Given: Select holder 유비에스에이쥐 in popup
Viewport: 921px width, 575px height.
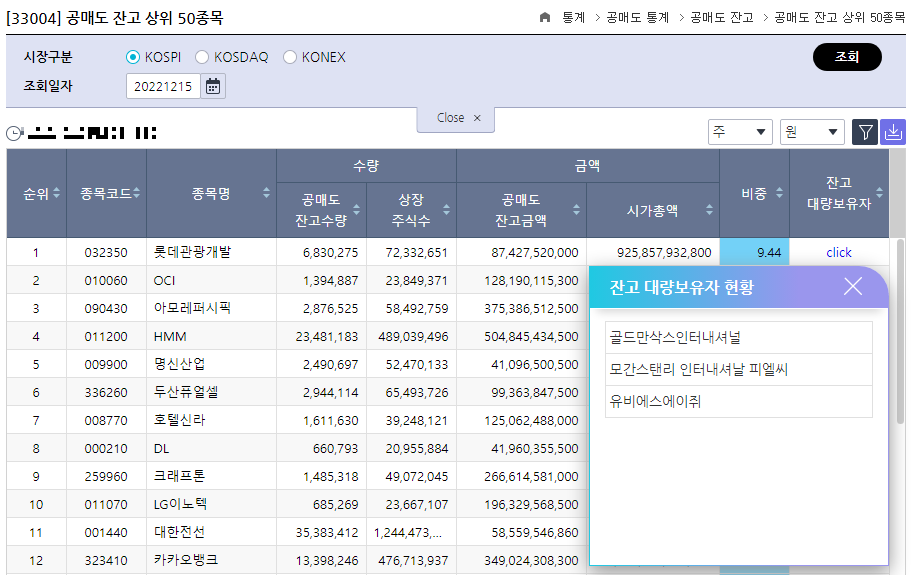Looking at the screenshot, I should pos(738,402).
